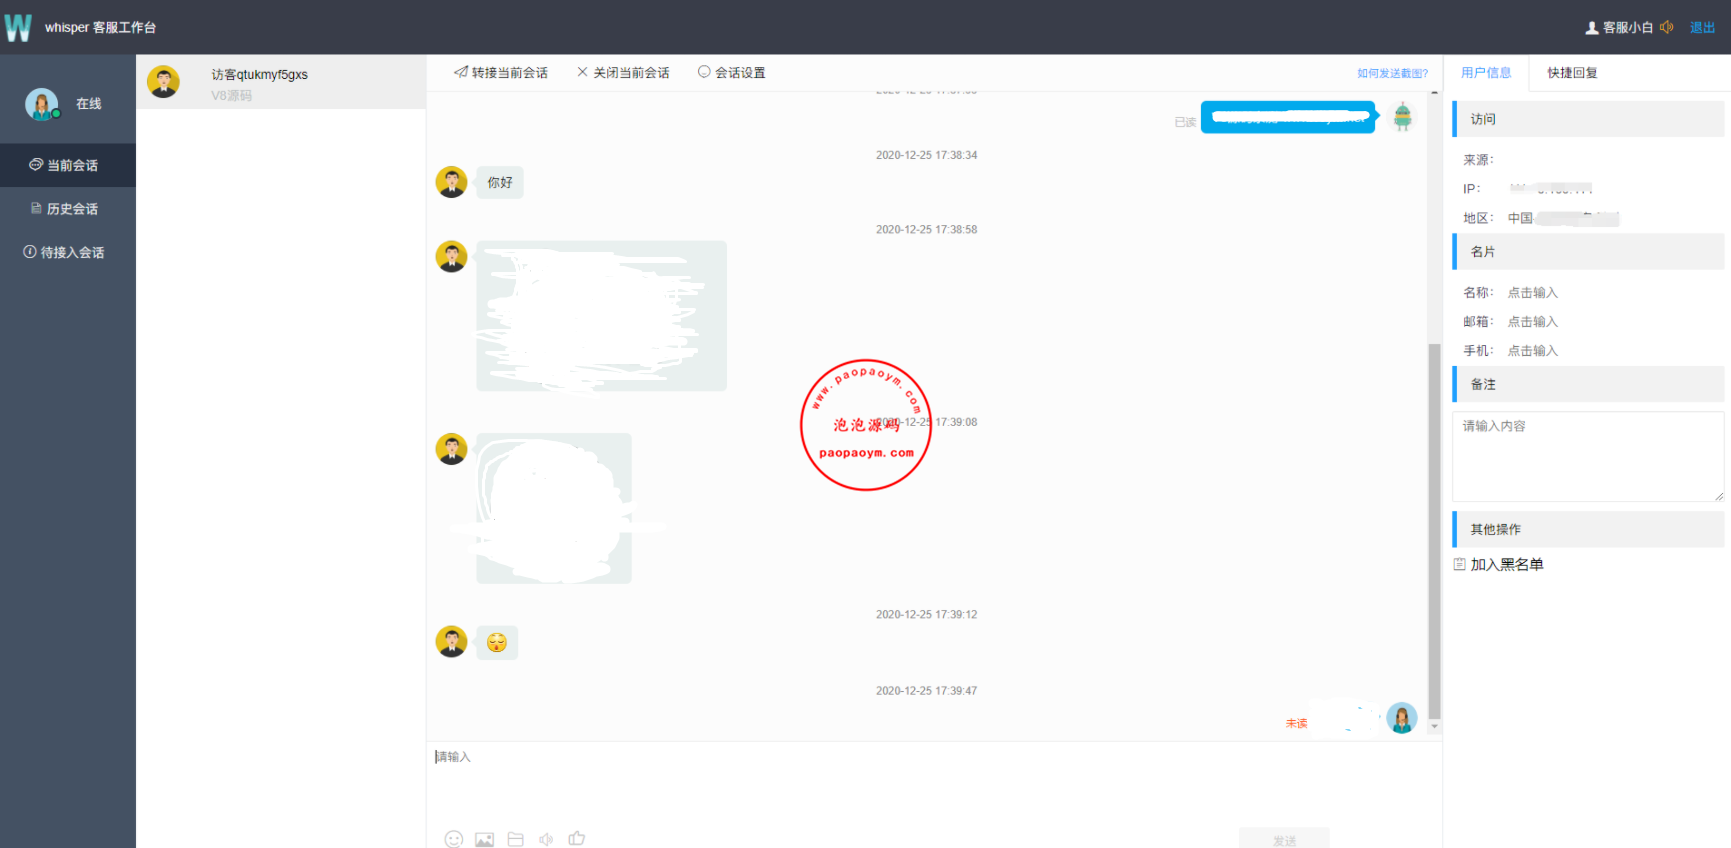The width and height of the screenshot is (1731, 848).
Task: Click the agent avatar beside unread message
Action: 1402,718
